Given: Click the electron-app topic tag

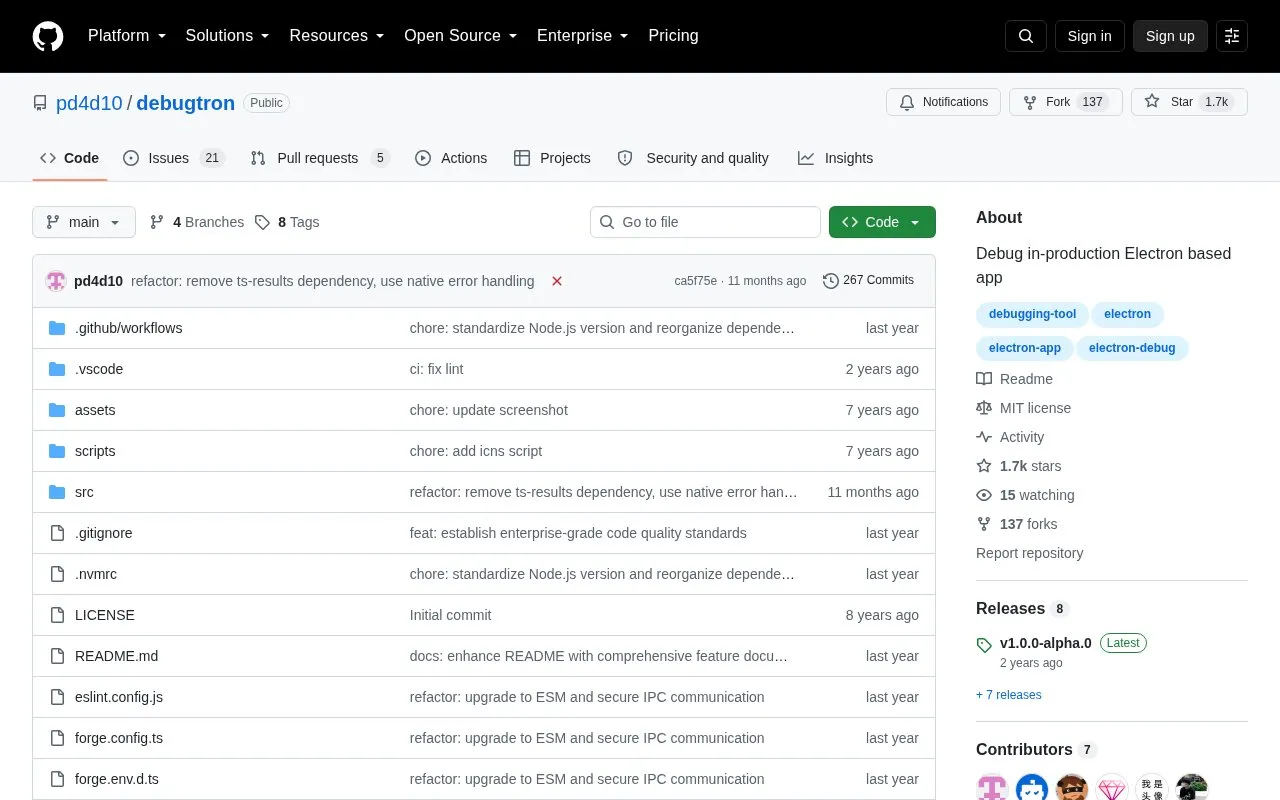Looking at the screenshot, I should [1025, 348].
